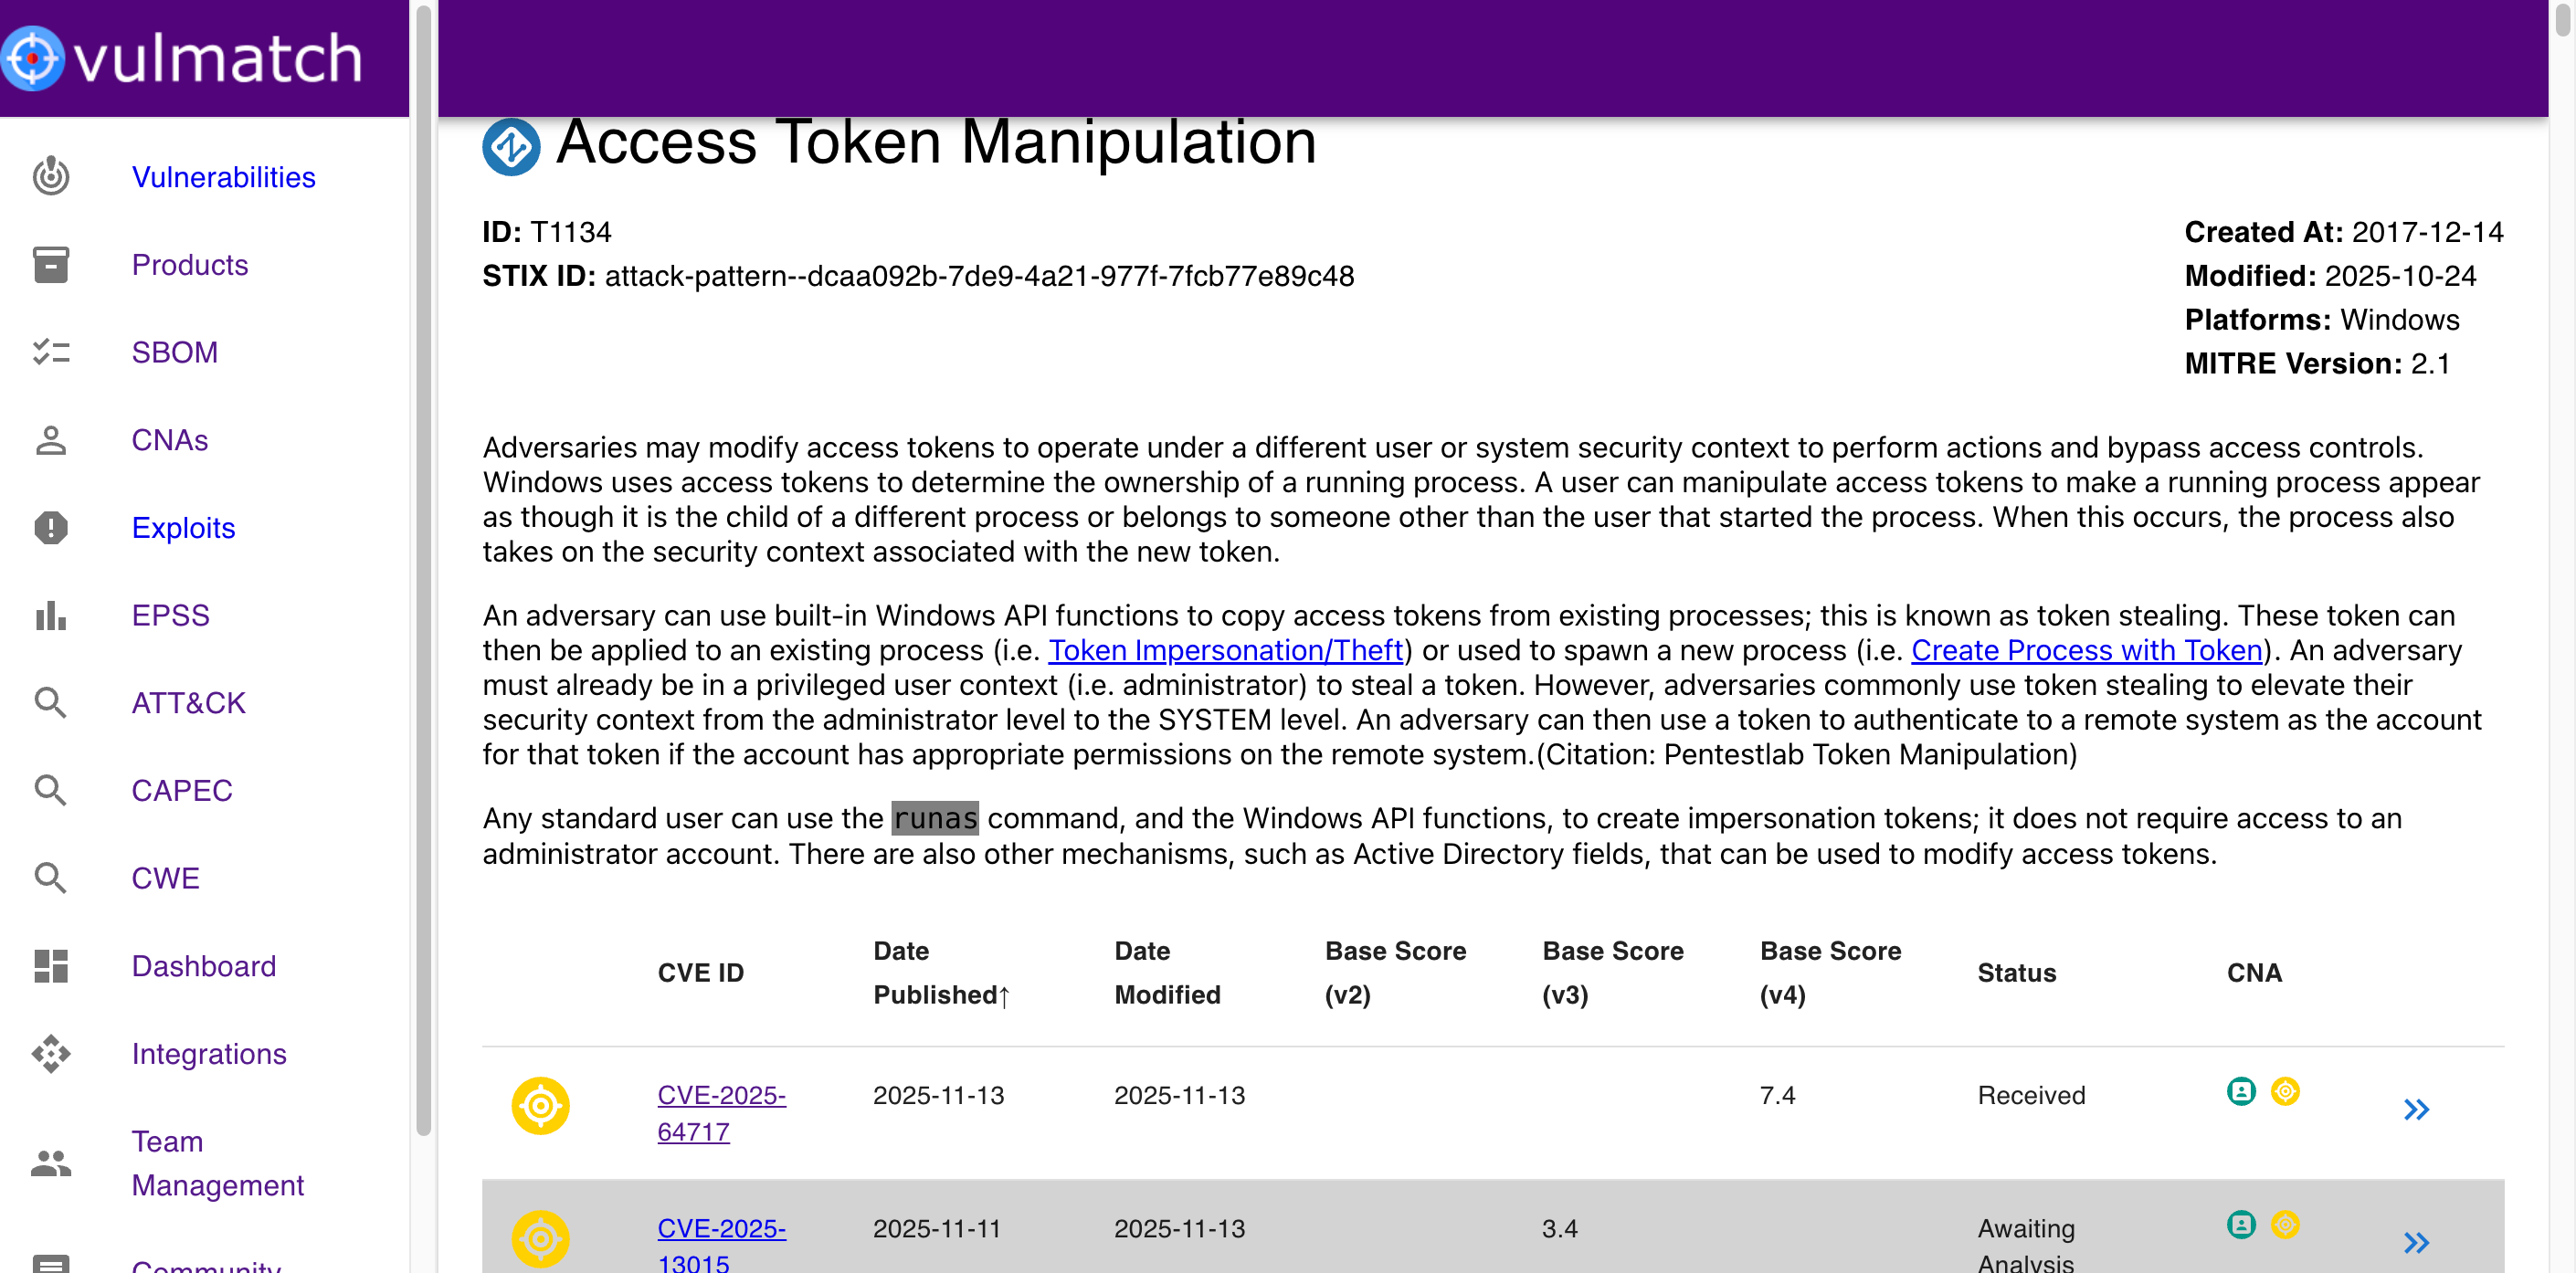Open the ATT&CK menu item
2576x1273 pixels.
(188, 703)
